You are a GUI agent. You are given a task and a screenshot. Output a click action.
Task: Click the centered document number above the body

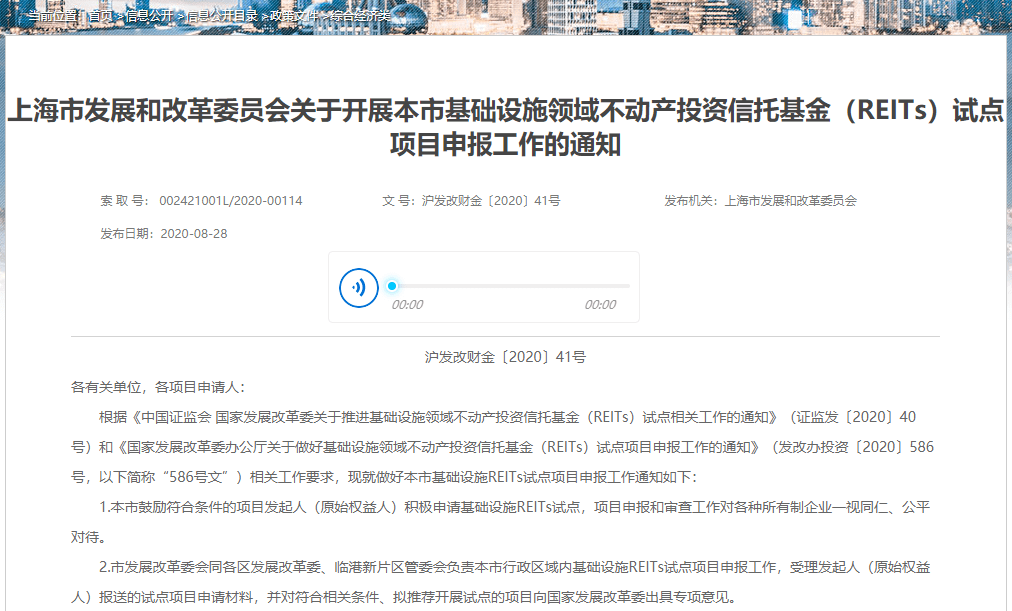pyautogui.click(x=505, y=356)
